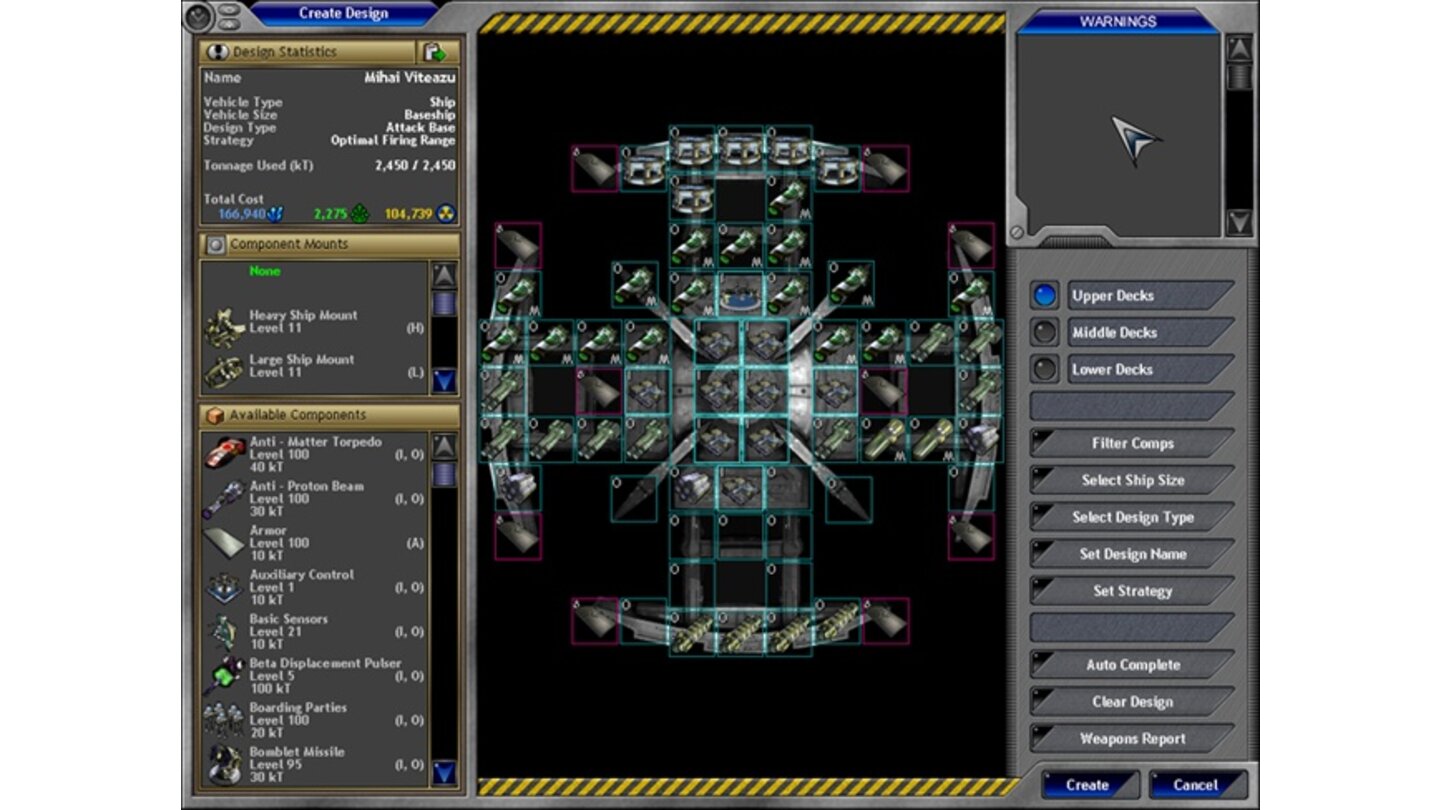
Task: Run Auto Complete on the design
Action: (x=1132, y=665)
